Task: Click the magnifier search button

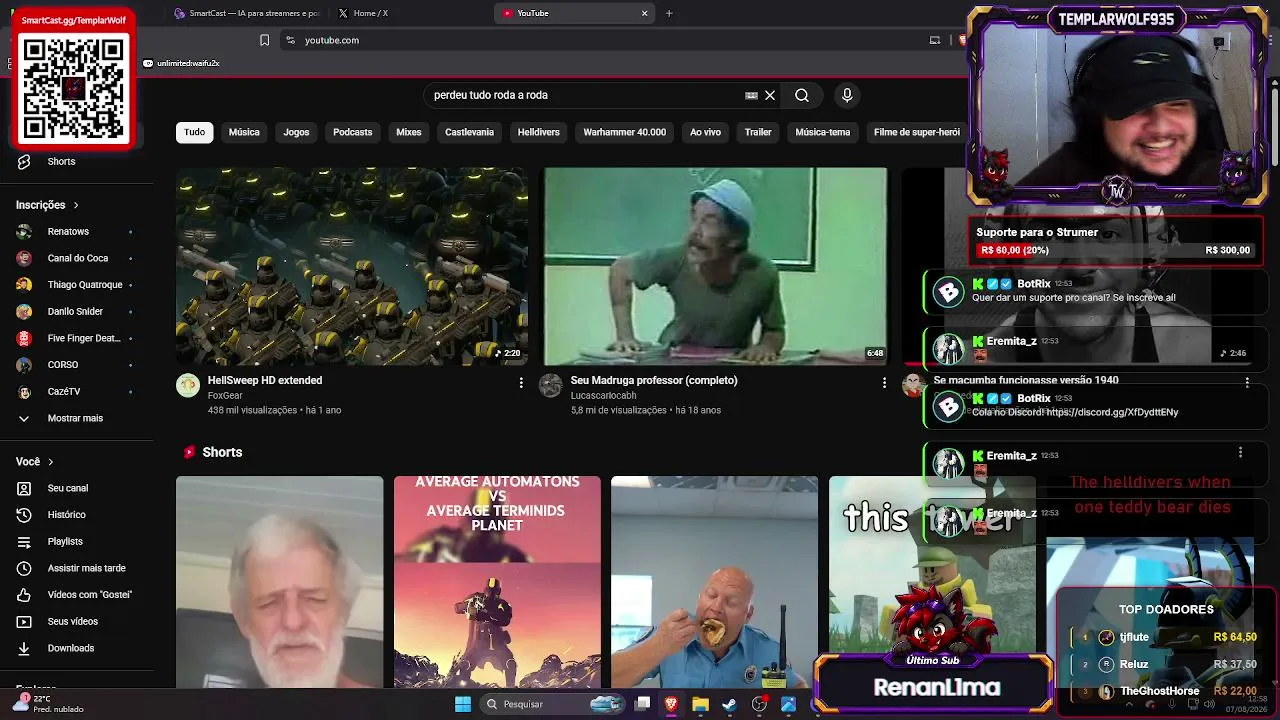Action: (802, 95)
